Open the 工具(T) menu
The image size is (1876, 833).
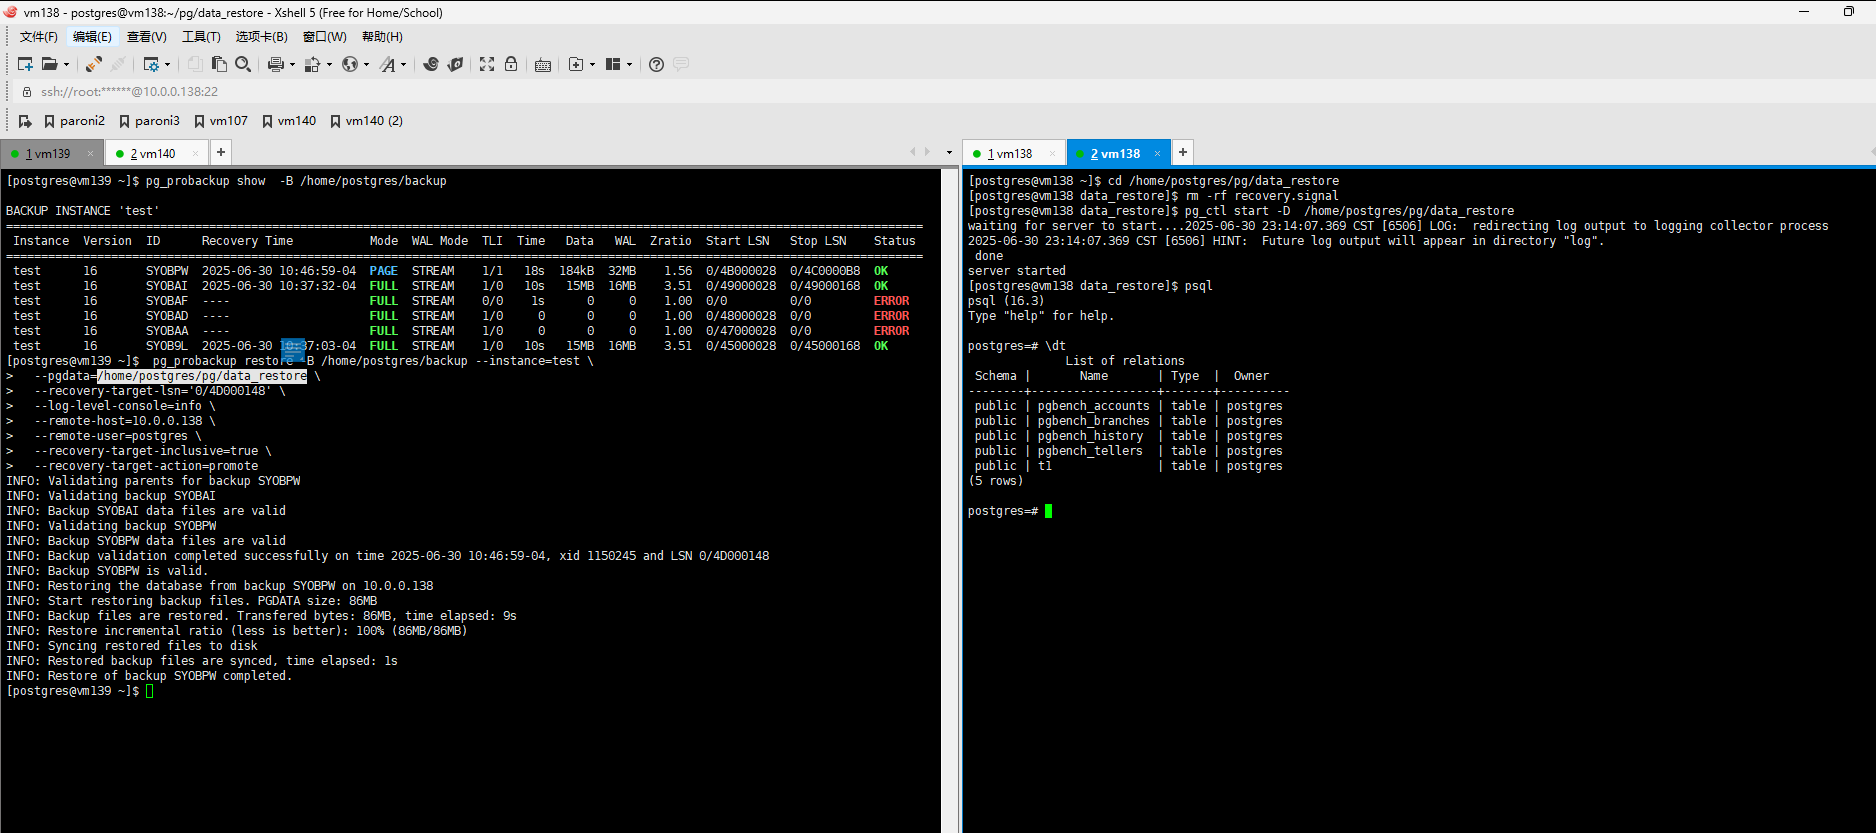click(201, 37)
